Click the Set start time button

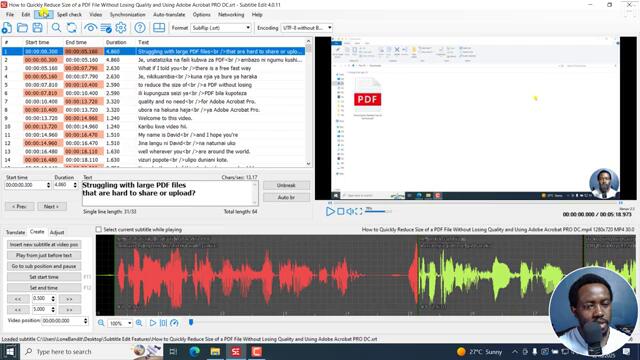(44, 277)
